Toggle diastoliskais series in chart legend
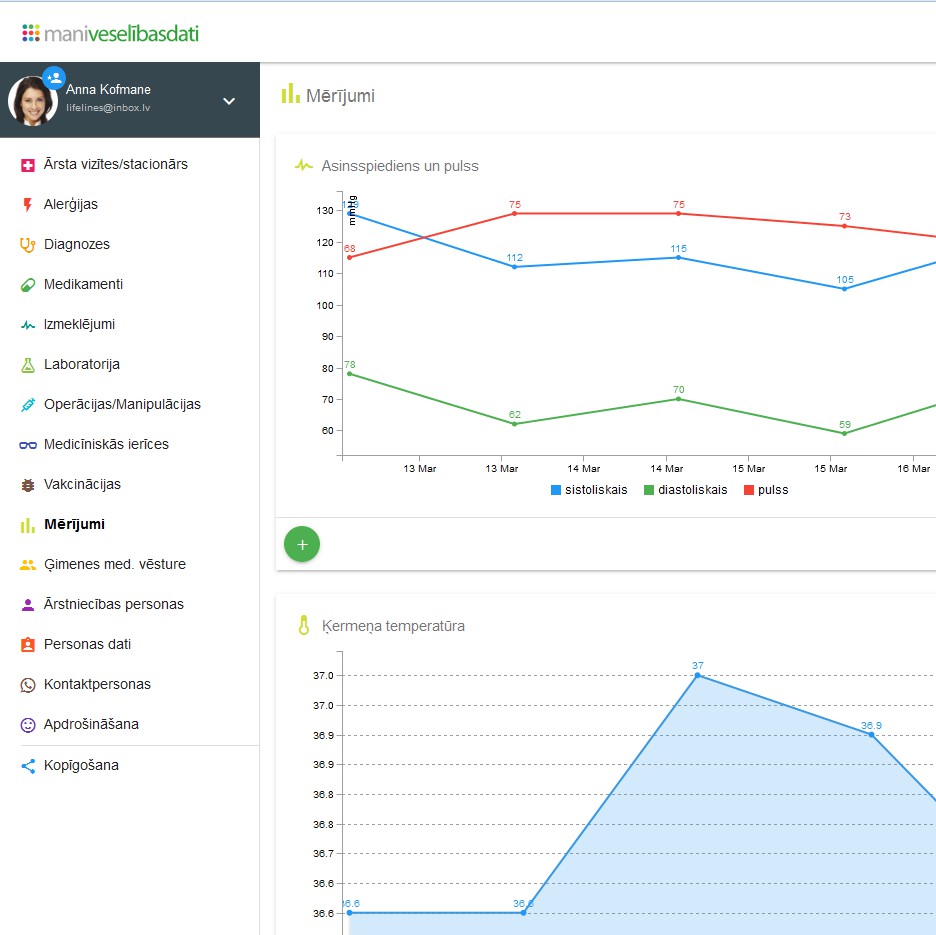 pyautogui.click(x=685, y=490)
